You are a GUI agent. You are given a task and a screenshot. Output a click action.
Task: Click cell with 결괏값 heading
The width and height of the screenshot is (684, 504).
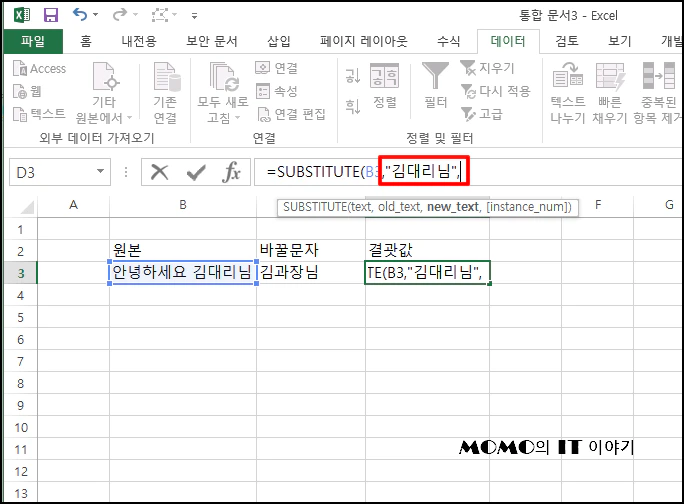(428, 250)
